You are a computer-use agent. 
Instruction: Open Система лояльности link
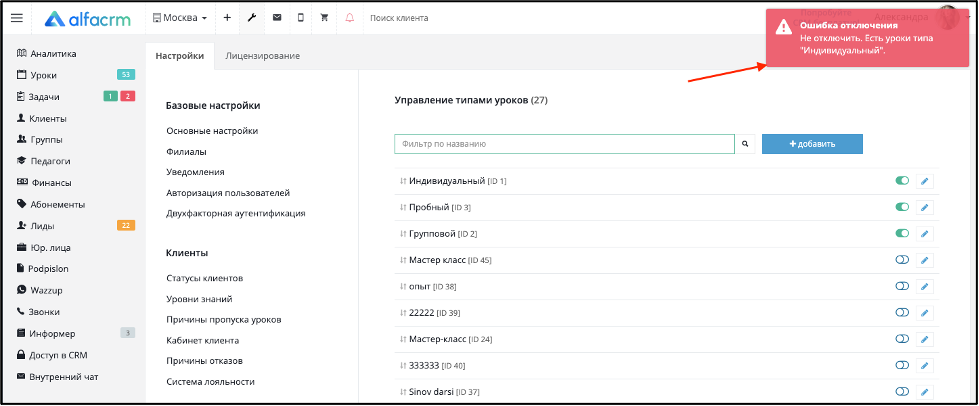tap(210, 382)
